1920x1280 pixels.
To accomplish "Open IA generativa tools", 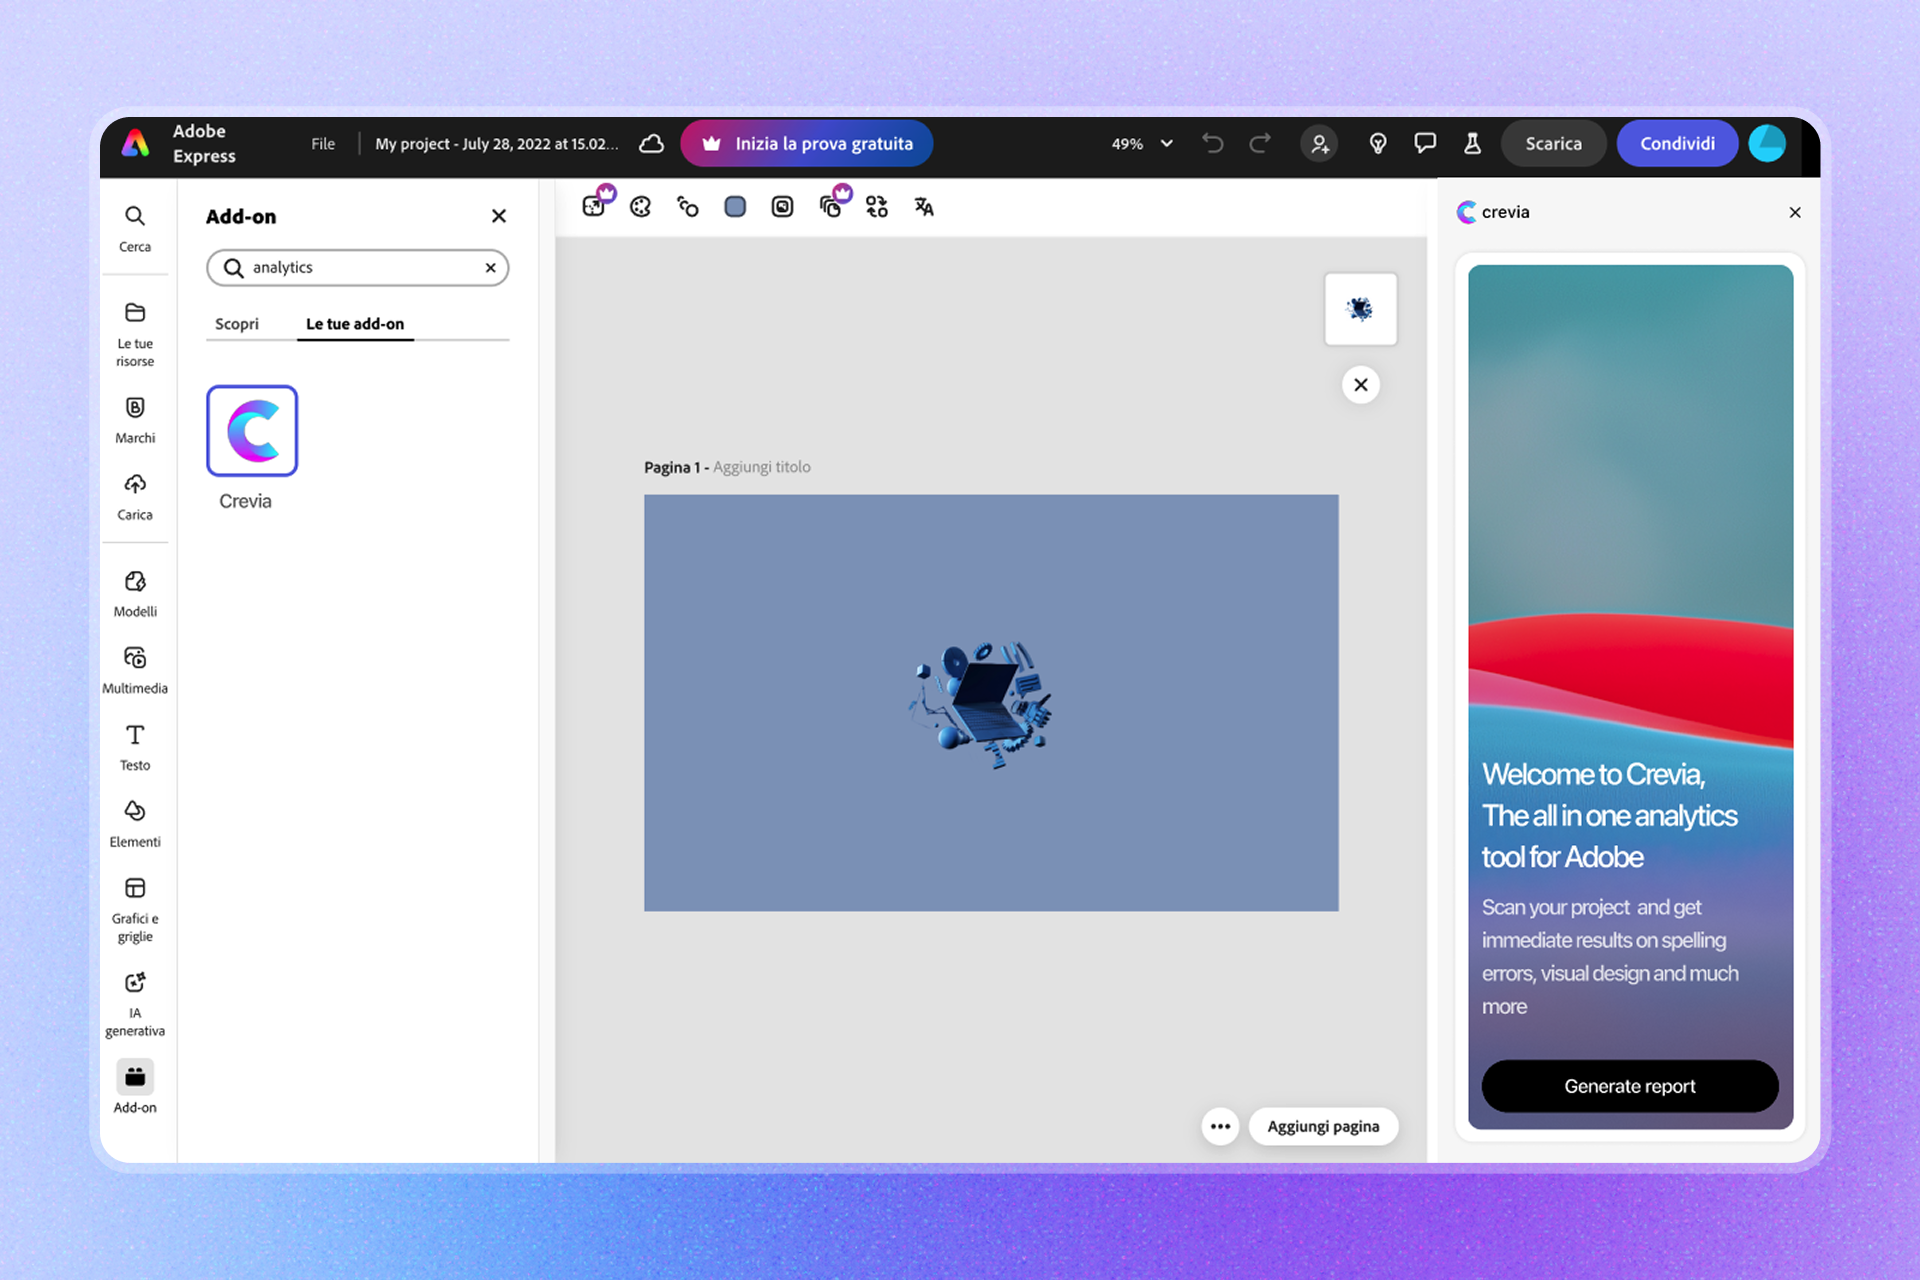I will (x=135, y=1001).
